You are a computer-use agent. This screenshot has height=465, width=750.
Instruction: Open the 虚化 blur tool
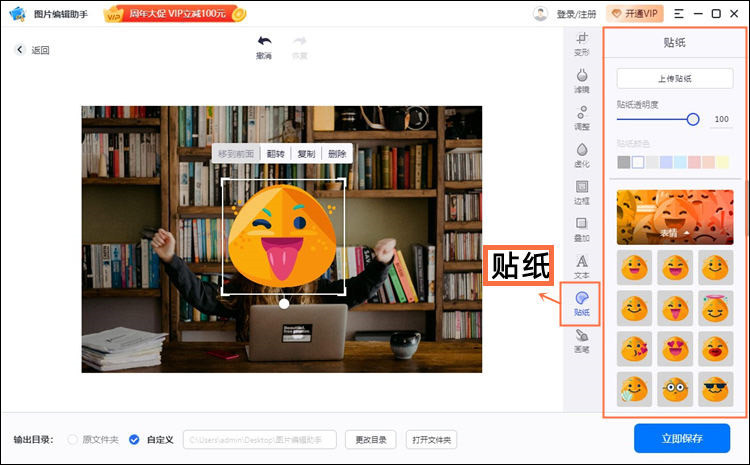pyautogui.click(x=581, y=155)
